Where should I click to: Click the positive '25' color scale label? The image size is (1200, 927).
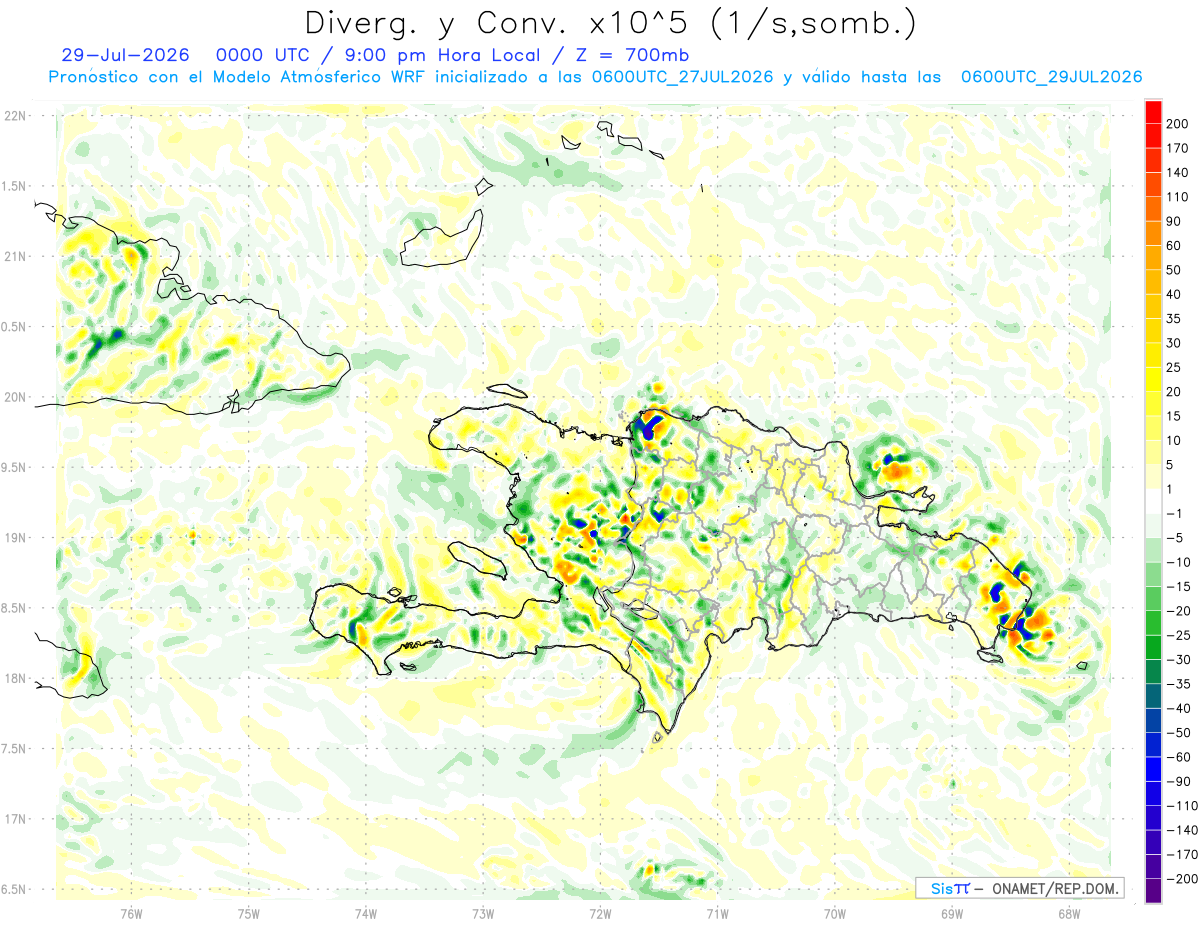click(x=1174, y=367)
